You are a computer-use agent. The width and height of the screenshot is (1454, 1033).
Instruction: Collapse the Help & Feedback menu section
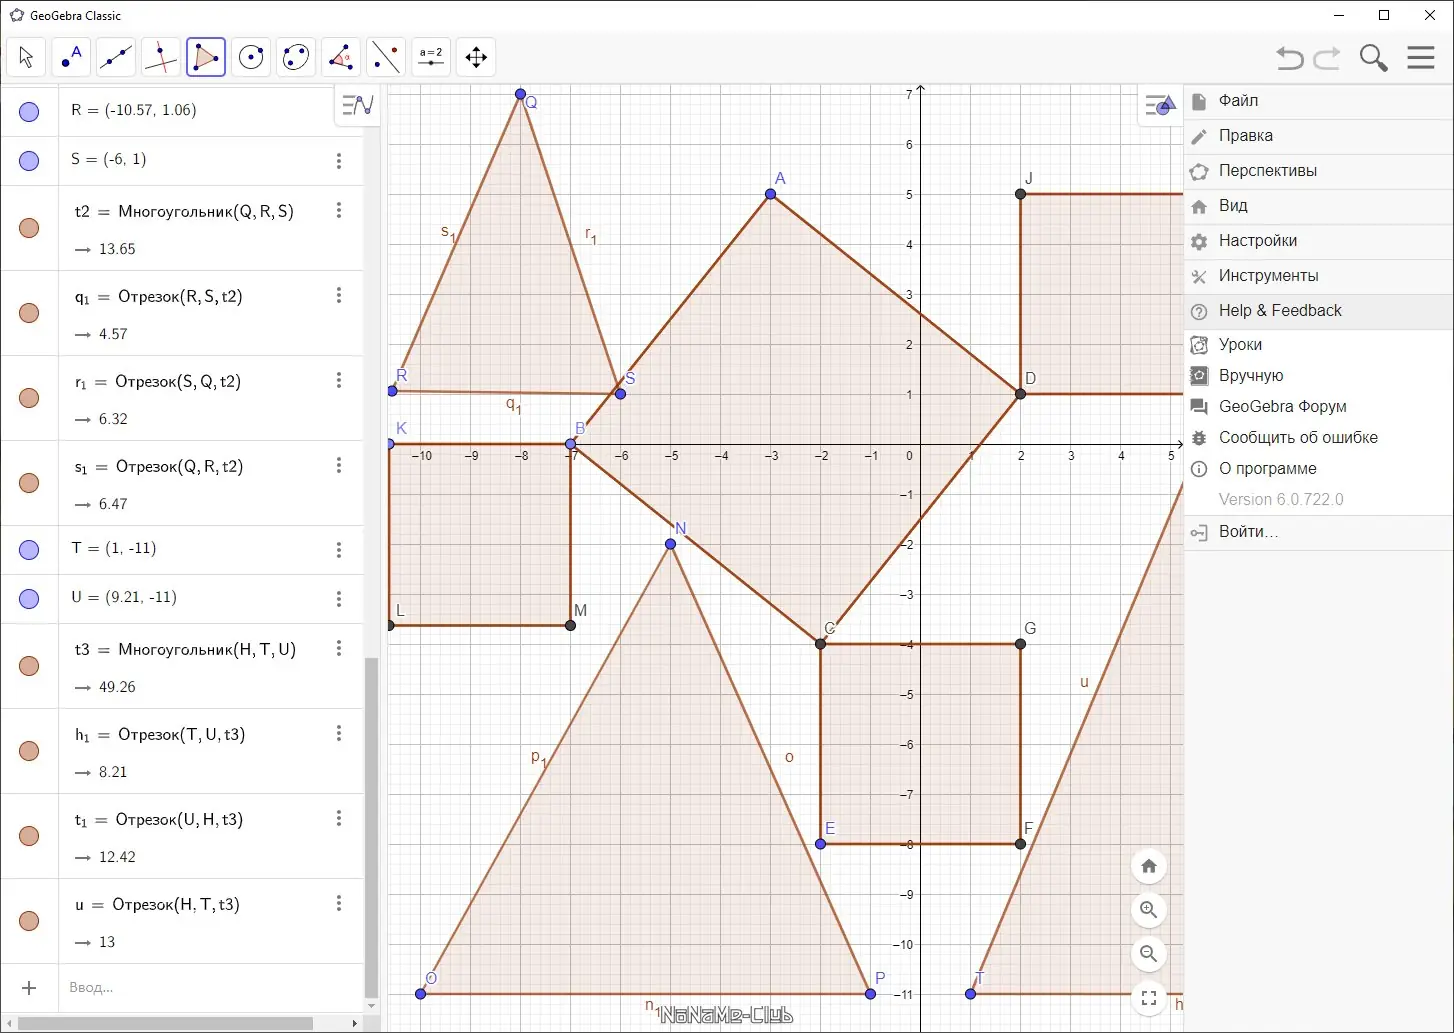1318,311
